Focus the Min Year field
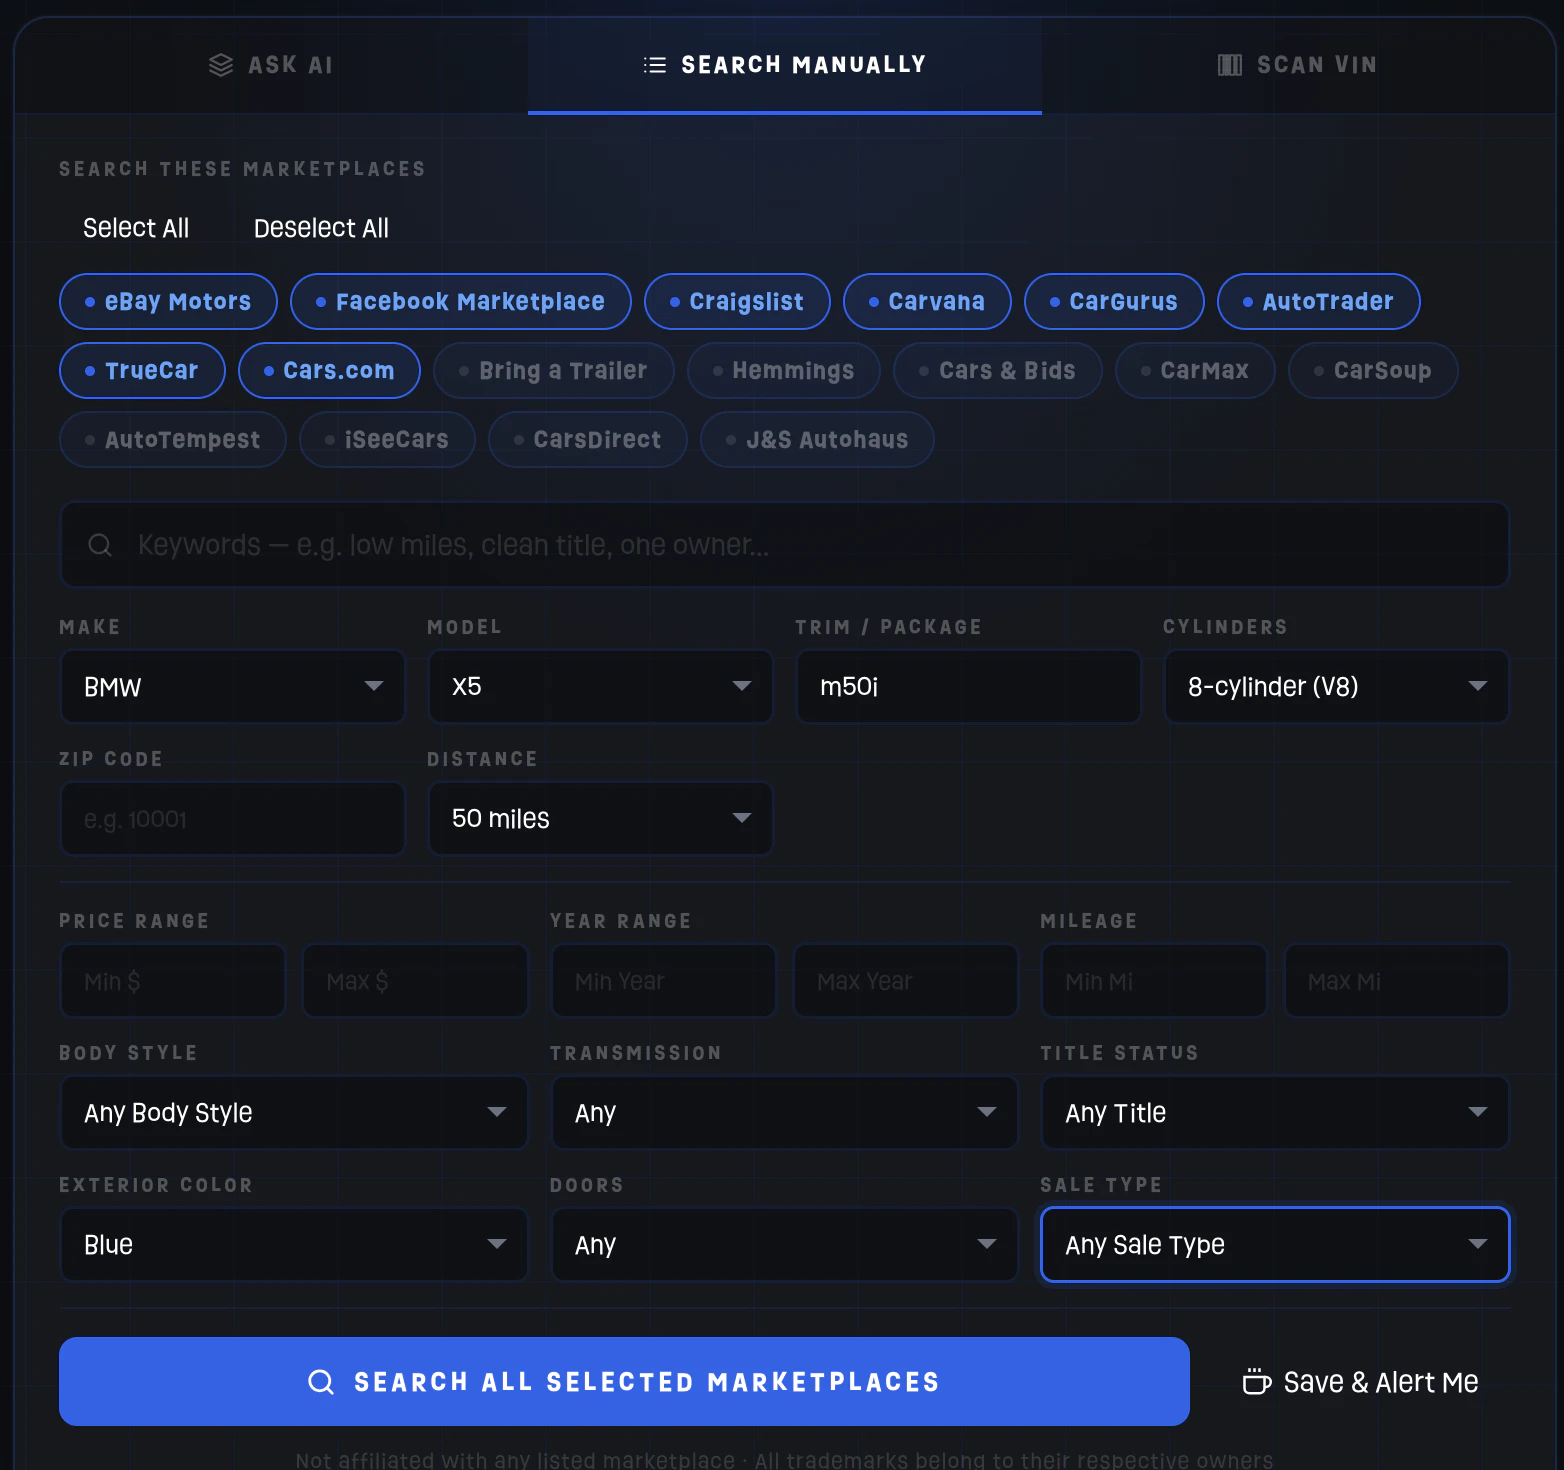The width and height of the screenshot is (1564, 1470). tap(664, 980)
